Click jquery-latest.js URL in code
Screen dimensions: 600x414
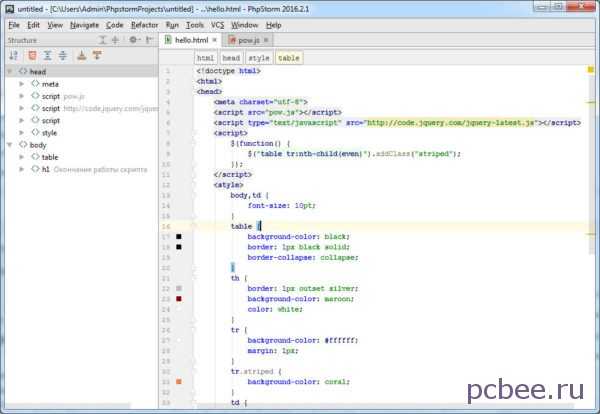click(x=451, y=123)
